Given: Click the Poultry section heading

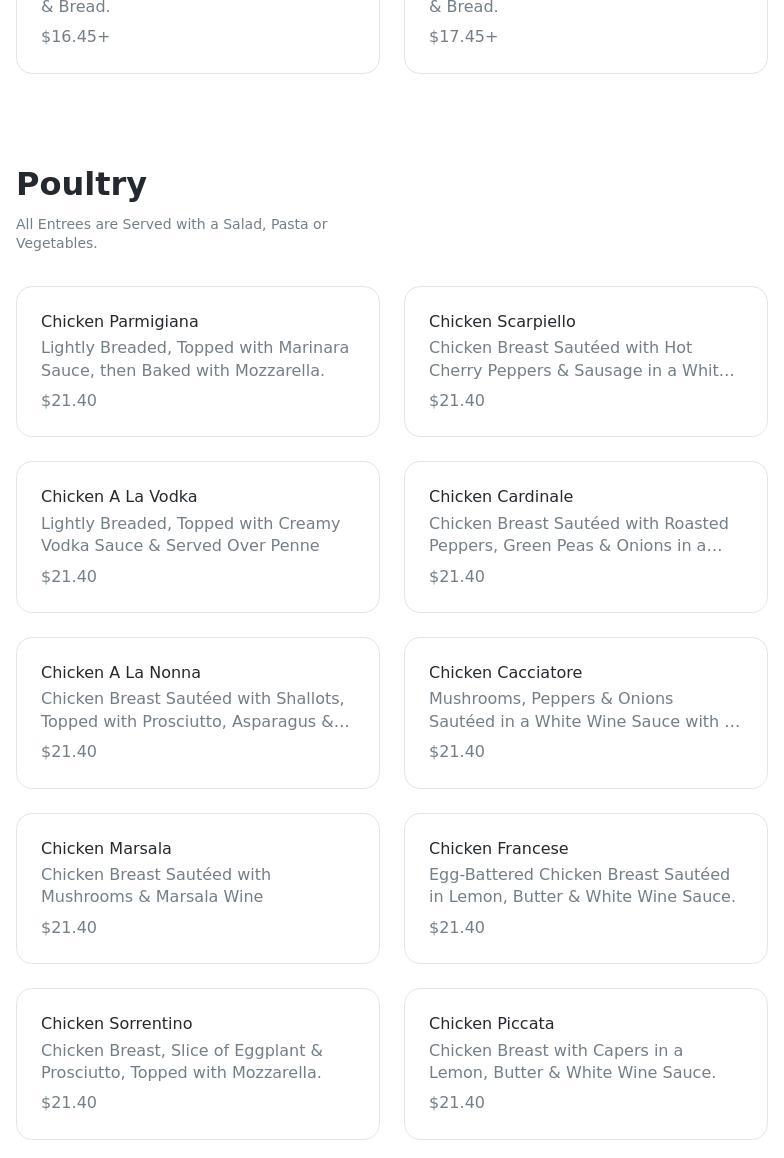Looking at the screenshot, I should click(x=82, y=184).
